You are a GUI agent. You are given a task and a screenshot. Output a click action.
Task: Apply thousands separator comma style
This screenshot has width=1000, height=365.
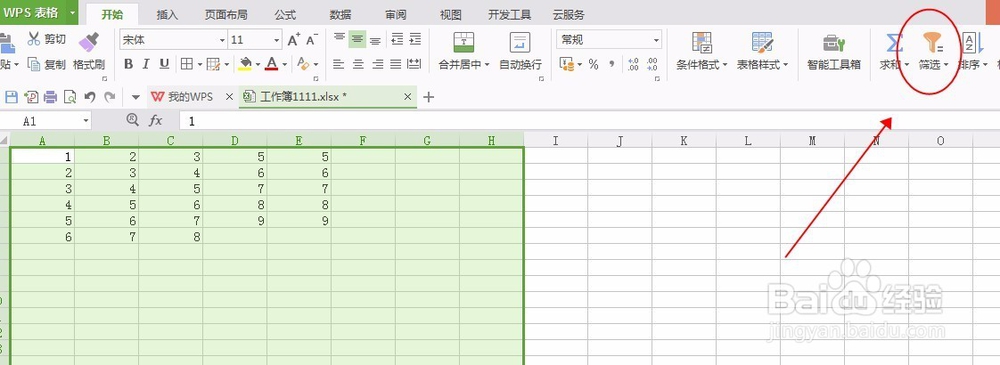(612, 64)
